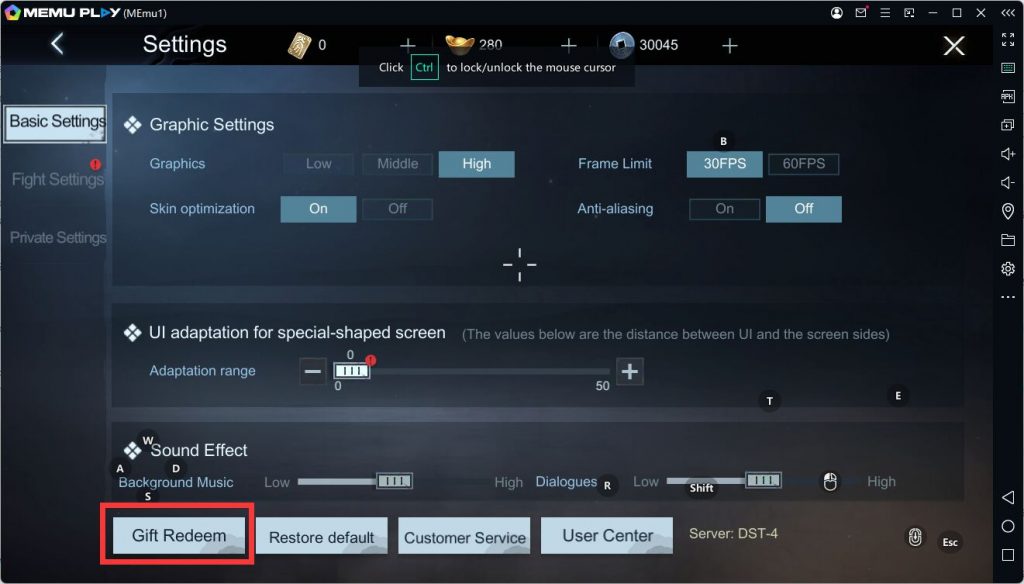Expand the emulator's hamburger menu in title bar
The image size is (1024, 584).
885,13
